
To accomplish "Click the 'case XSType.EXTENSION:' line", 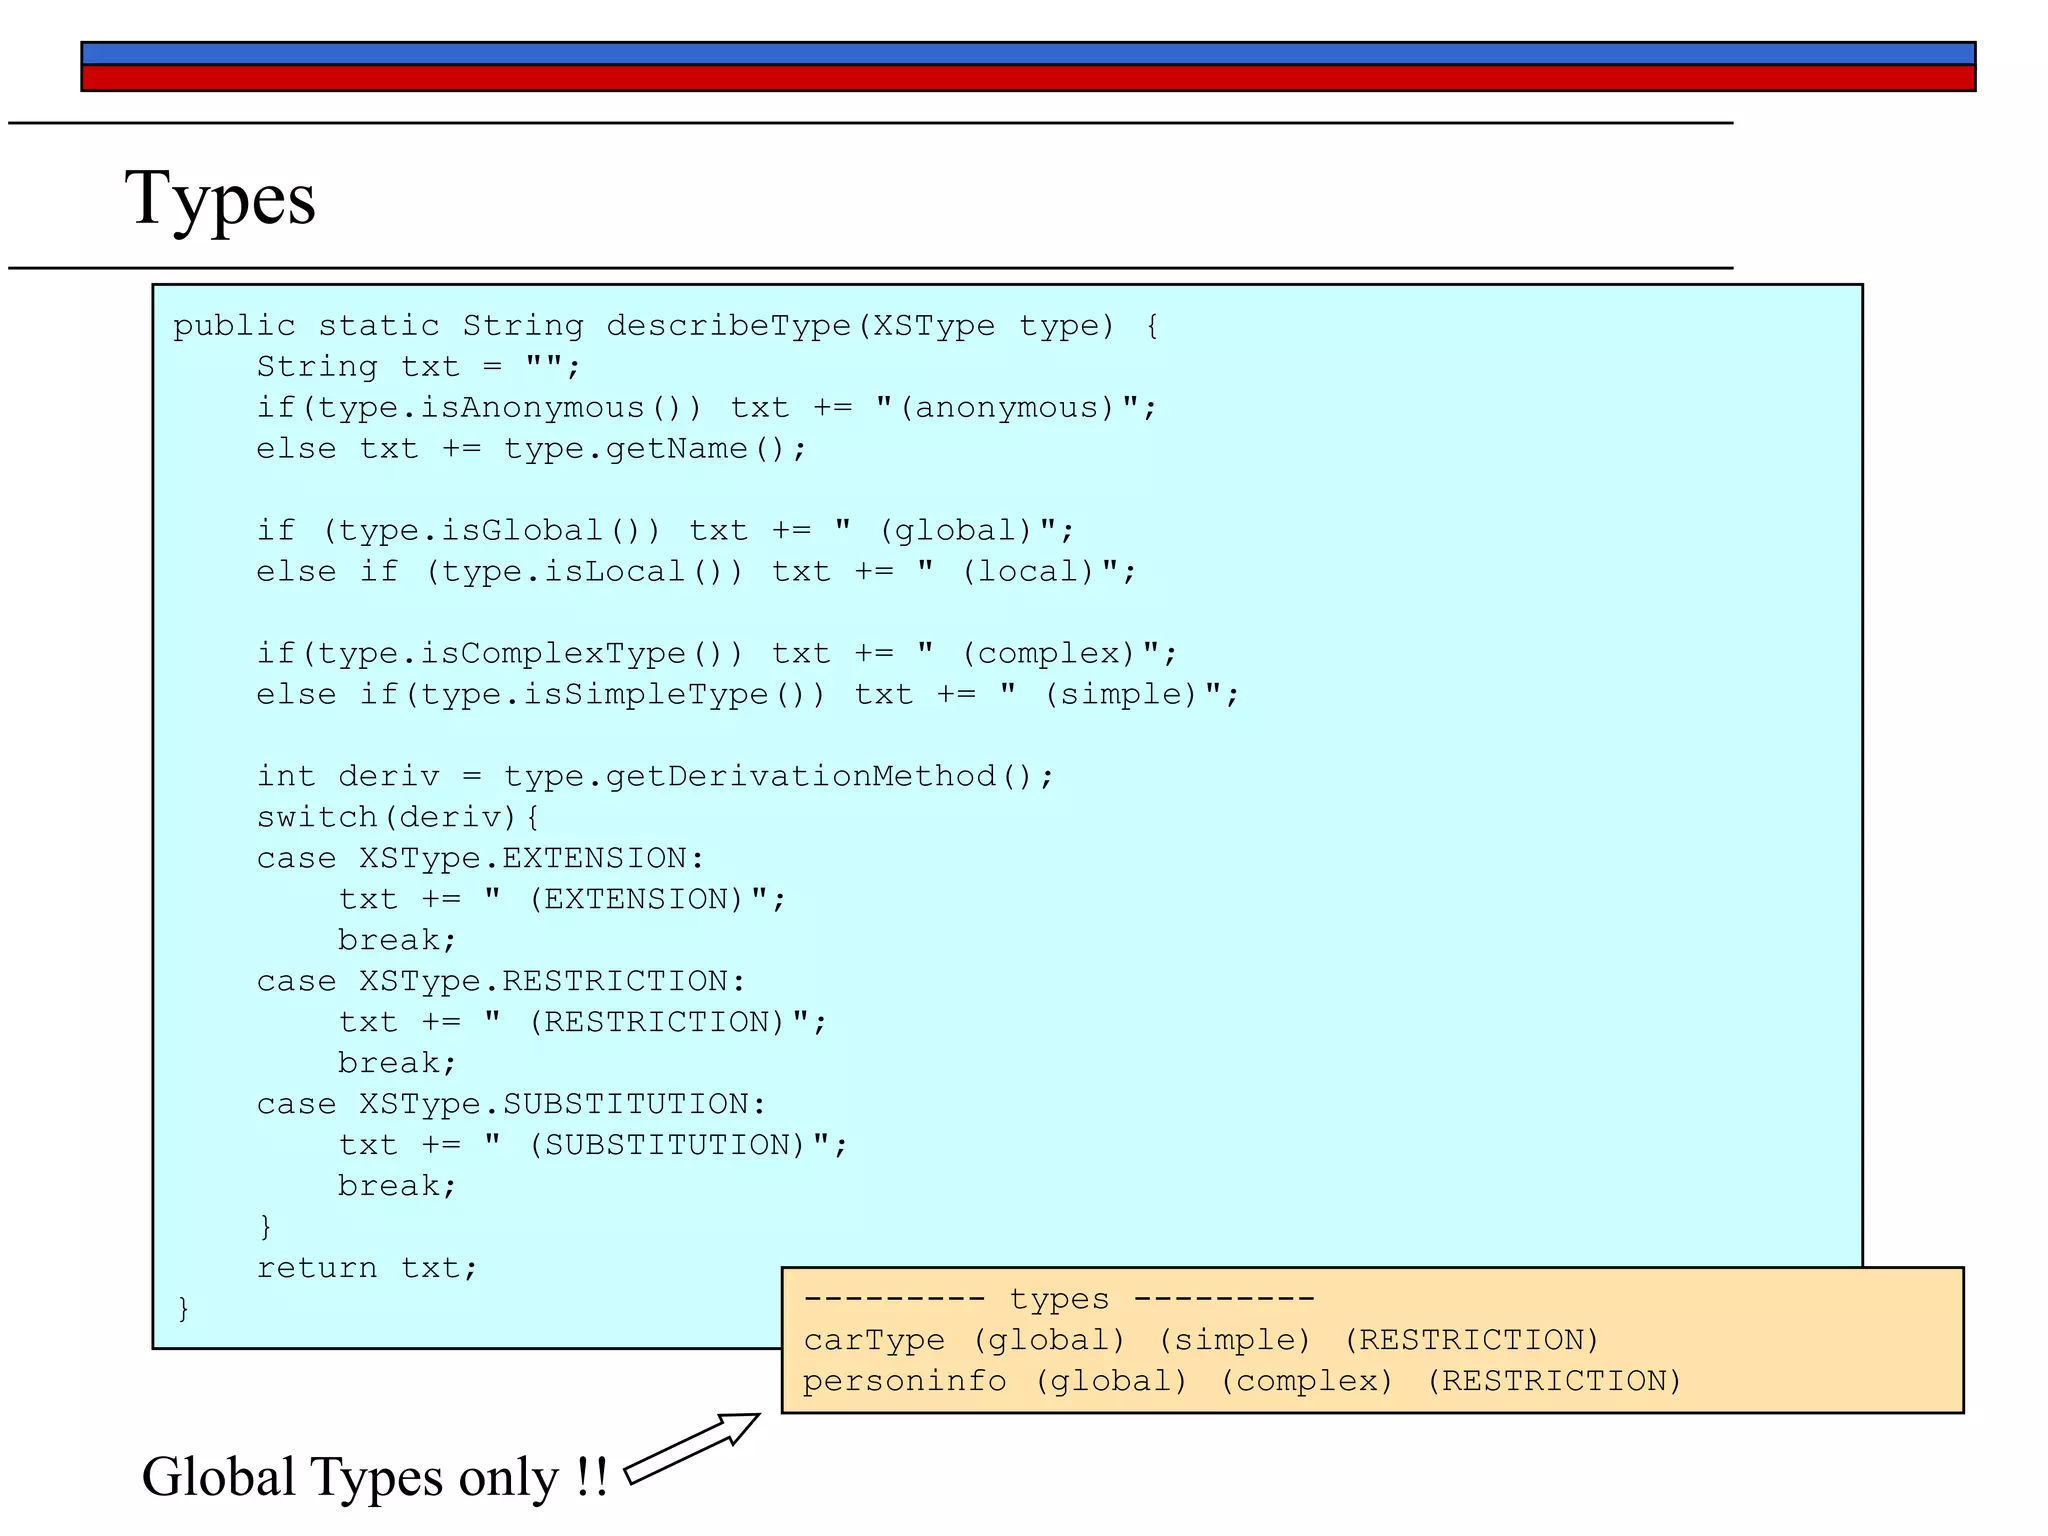I will 480,858.
